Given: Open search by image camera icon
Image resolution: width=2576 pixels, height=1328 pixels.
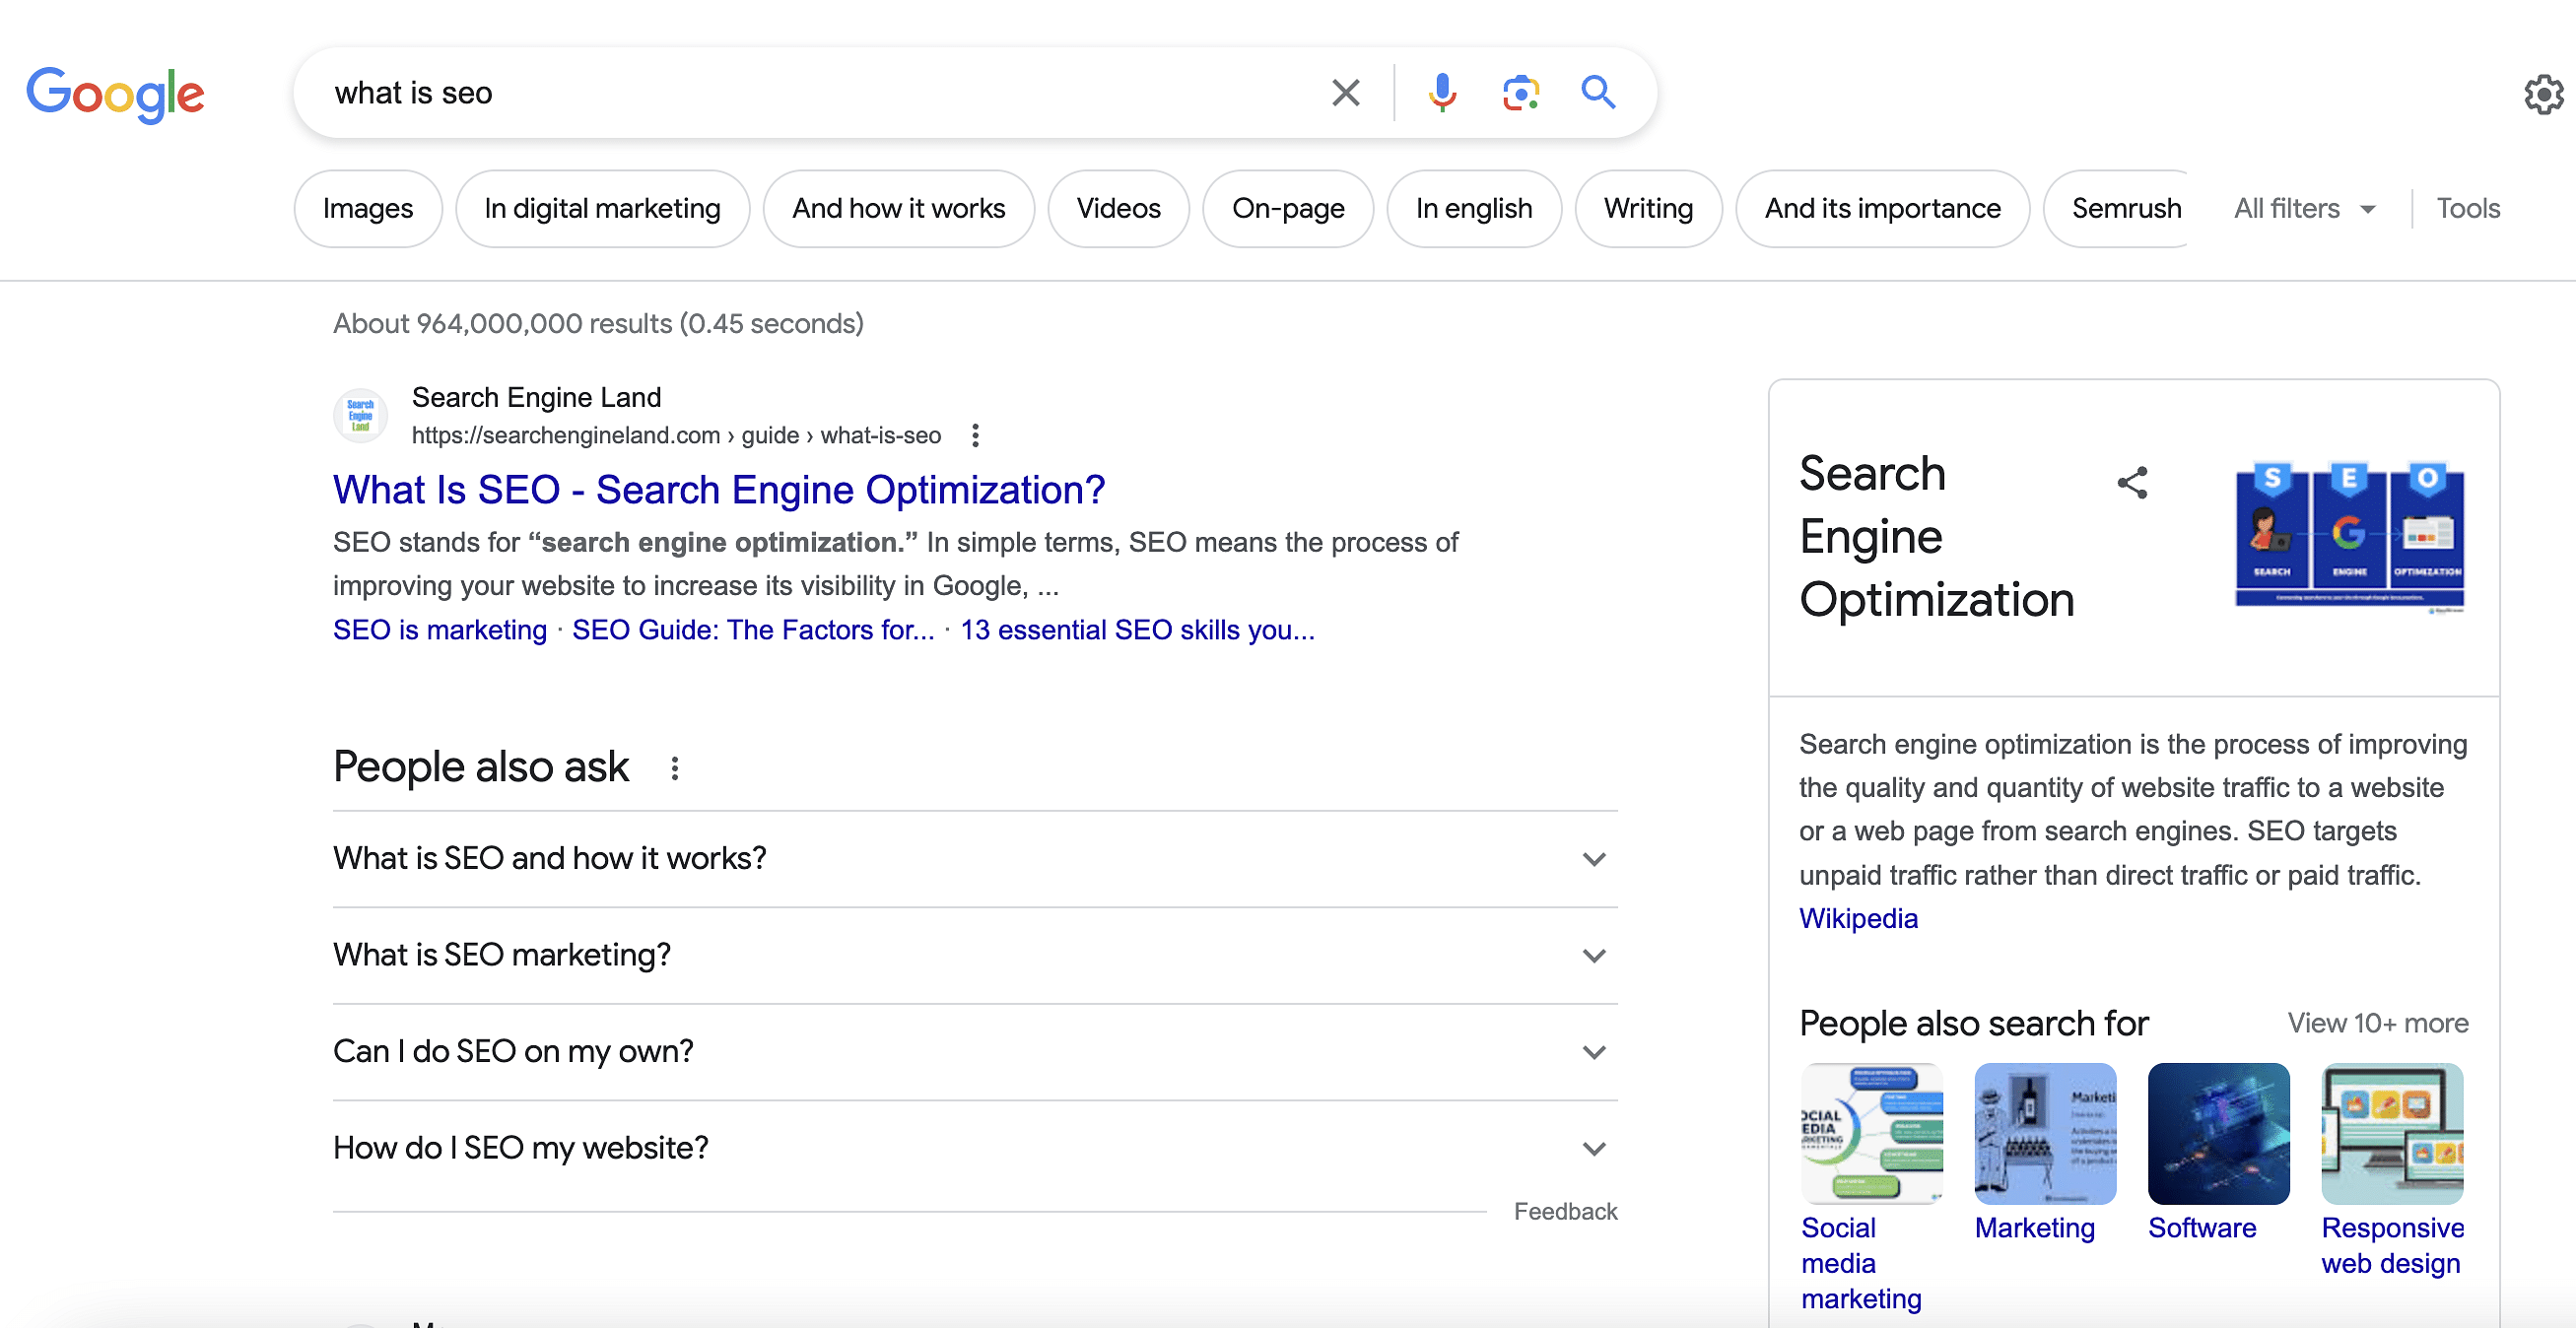Looking at the screenshot, I should pos(1520,93).
